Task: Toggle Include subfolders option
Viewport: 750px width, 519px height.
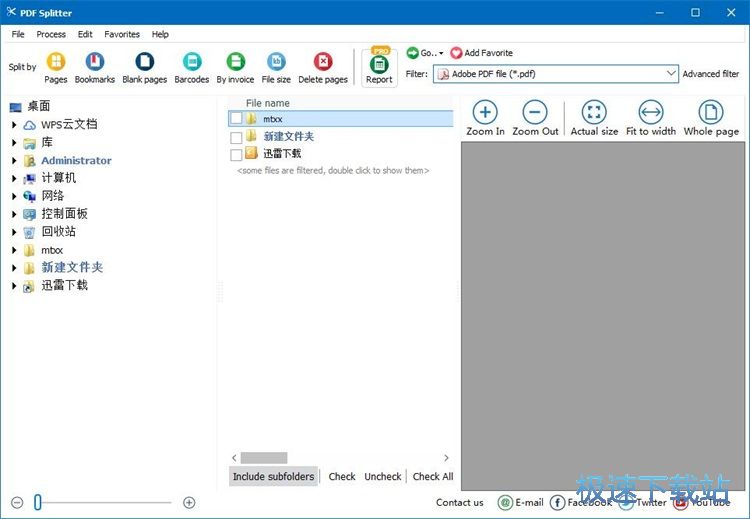Action: tap(273, 476)
